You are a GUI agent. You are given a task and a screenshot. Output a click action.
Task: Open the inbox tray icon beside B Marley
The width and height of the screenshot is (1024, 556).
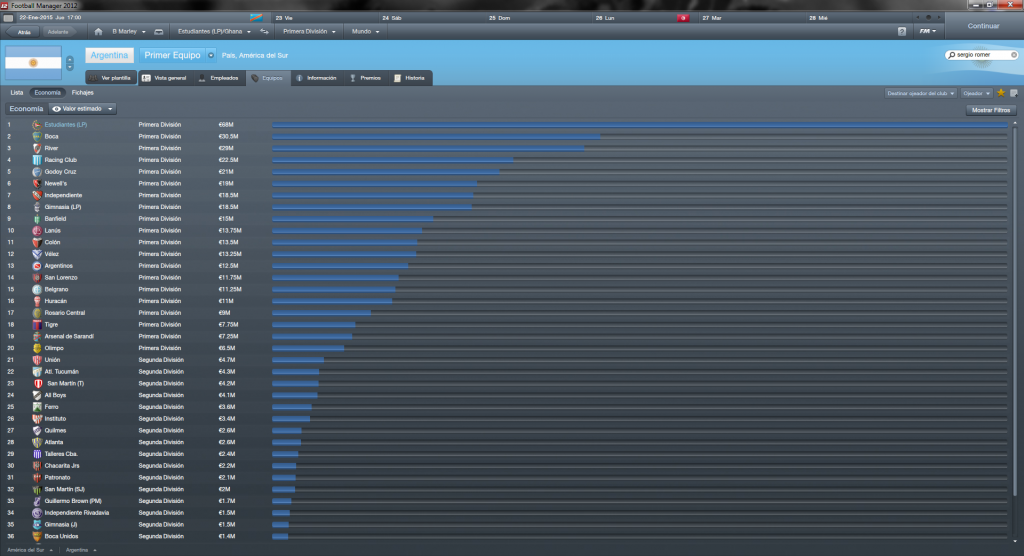tap(159, 31)
